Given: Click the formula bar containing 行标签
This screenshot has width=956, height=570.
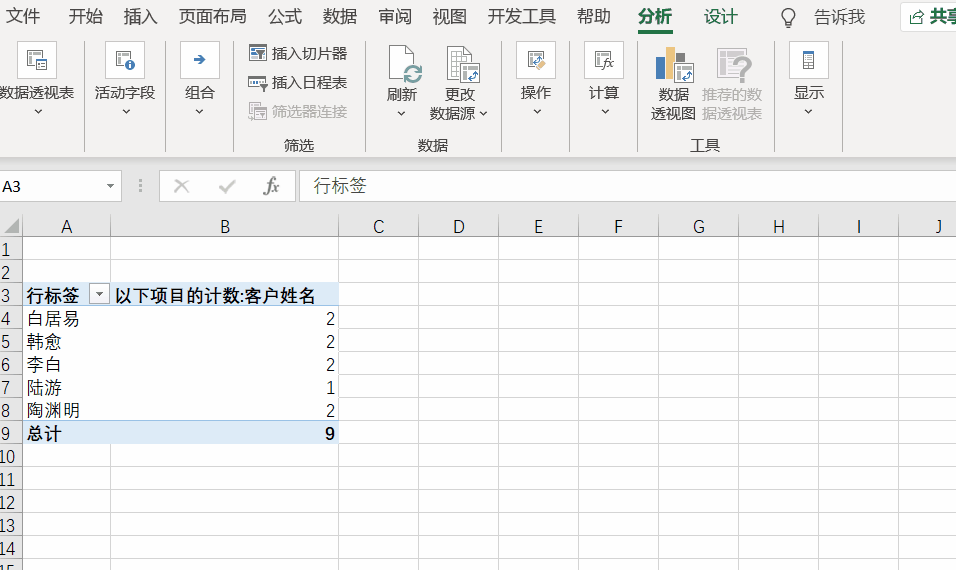Looking at the screenshot, I should click(628, 186).
